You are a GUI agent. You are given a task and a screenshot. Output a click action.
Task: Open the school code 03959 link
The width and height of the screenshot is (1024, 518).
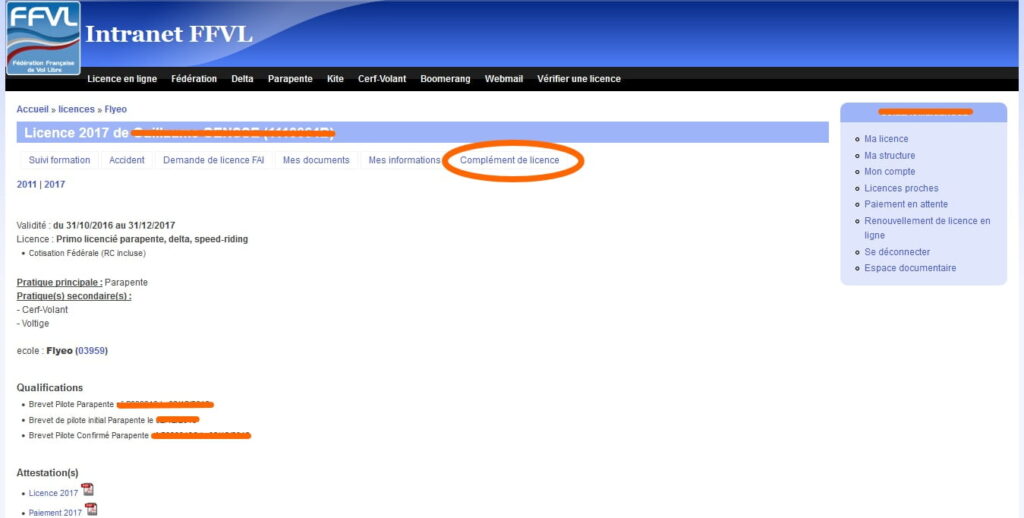click(x=91, y=351)
